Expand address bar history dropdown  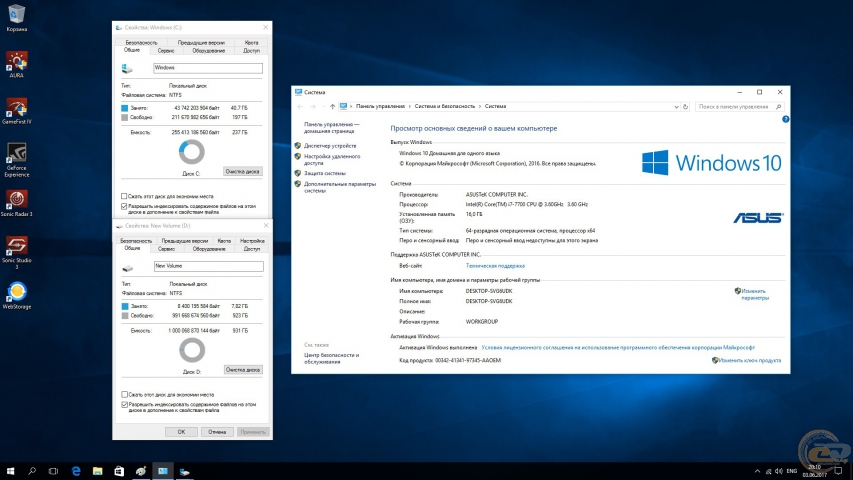(676, 107)
